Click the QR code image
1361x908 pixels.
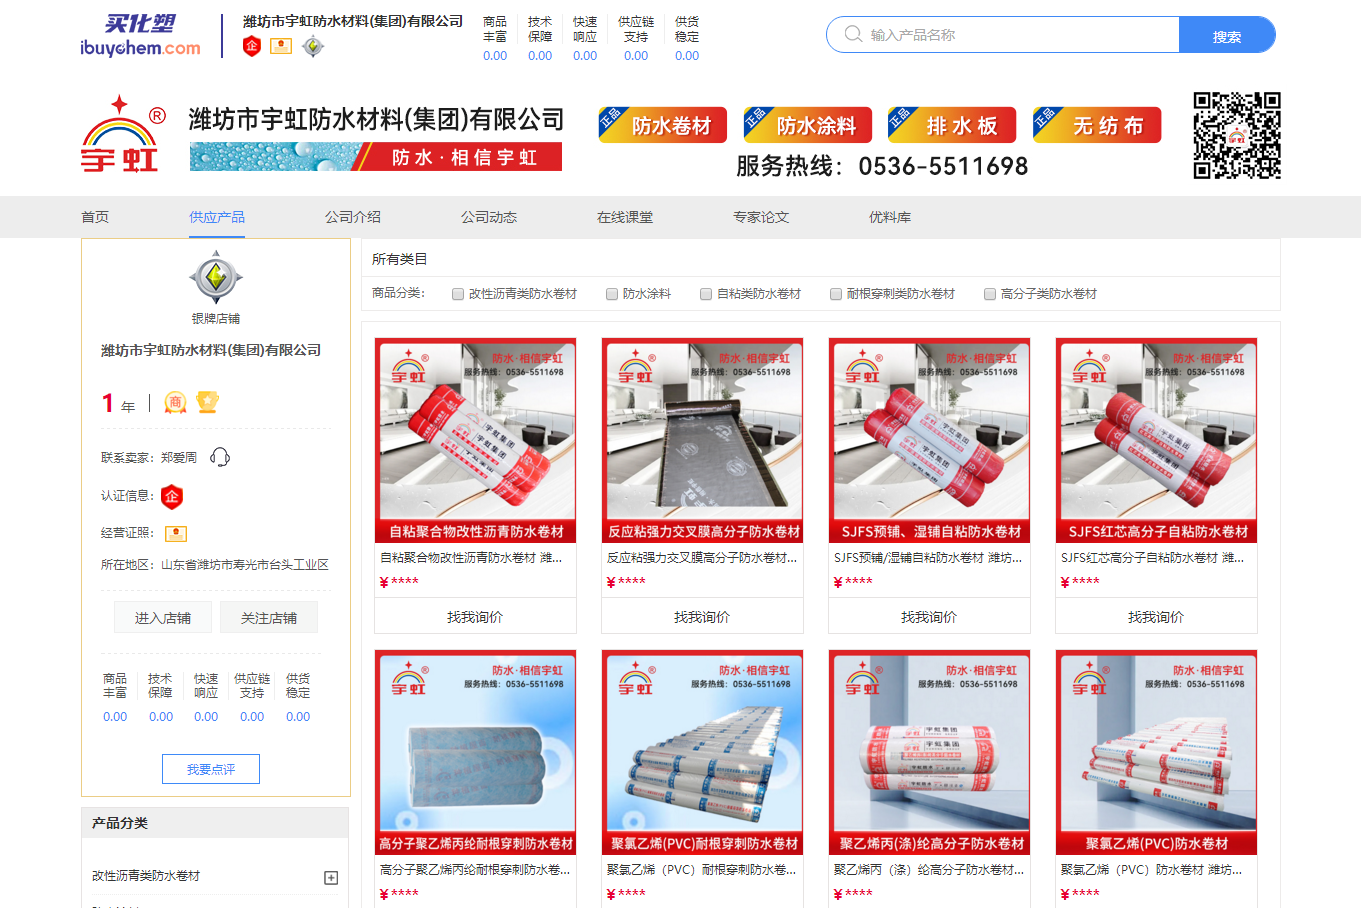[1237, 136]
